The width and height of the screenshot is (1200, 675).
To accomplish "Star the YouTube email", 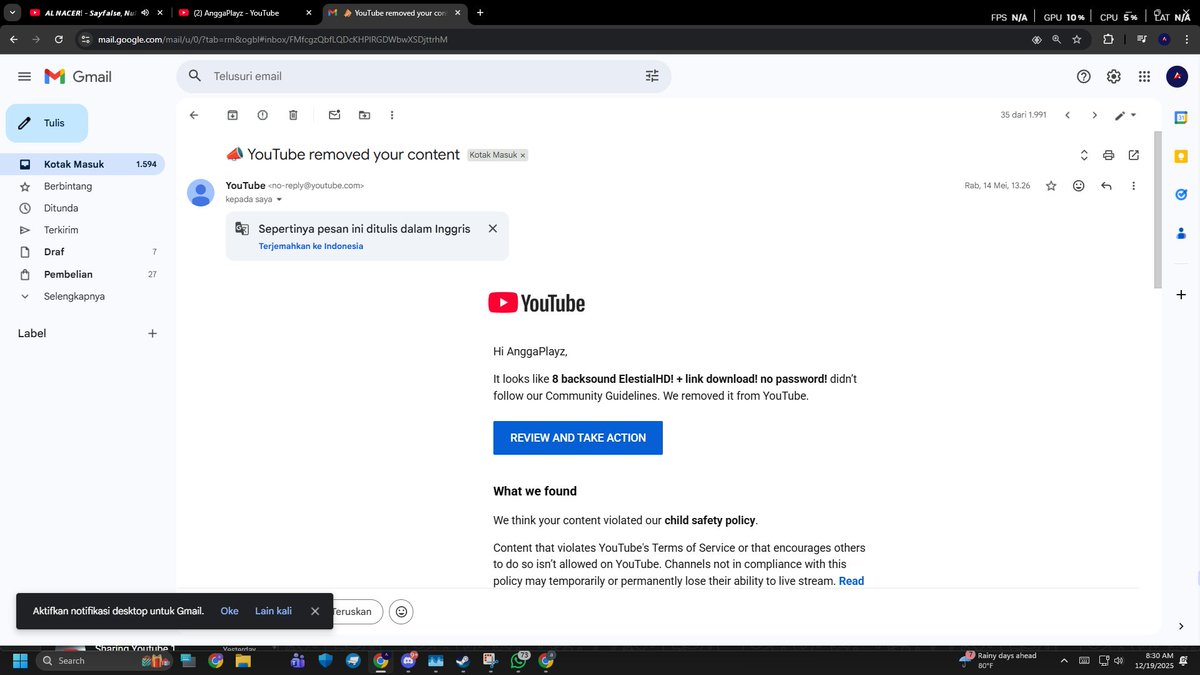I will pyautogui.click(x=1051, y=186).
